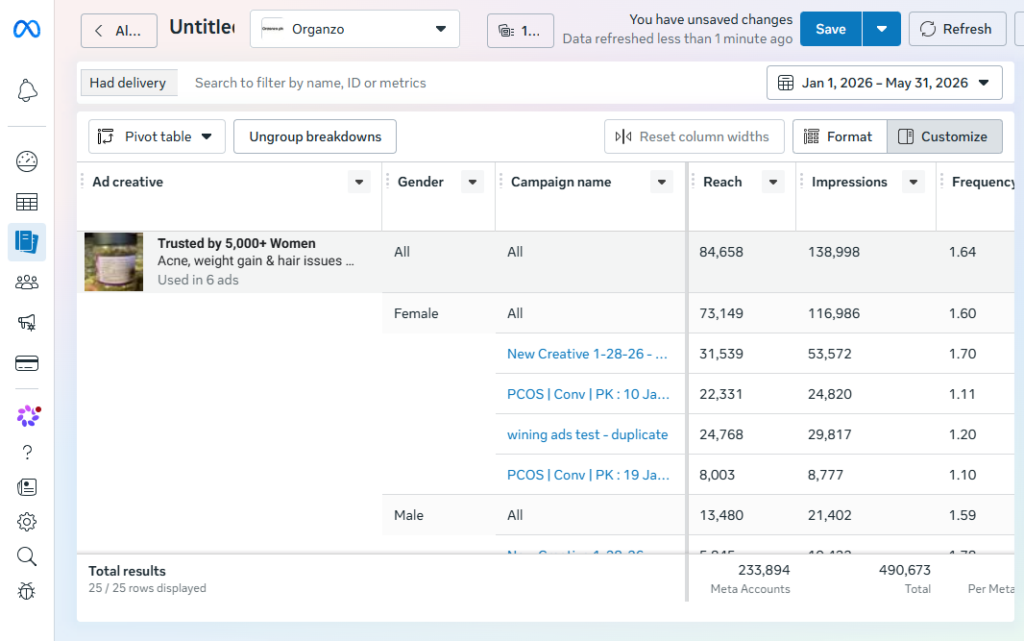Open Account overview gauge icon in sidebar
The image size is (1024, 641).
tap(27, 161)
